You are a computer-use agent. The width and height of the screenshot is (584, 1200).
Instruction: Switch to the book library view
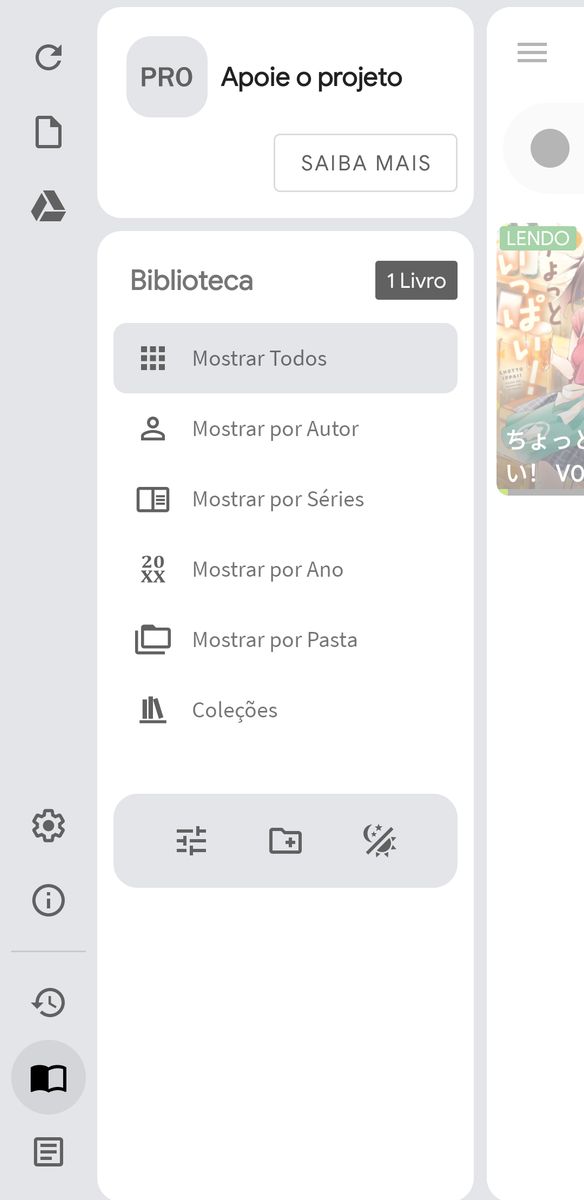47,1077
